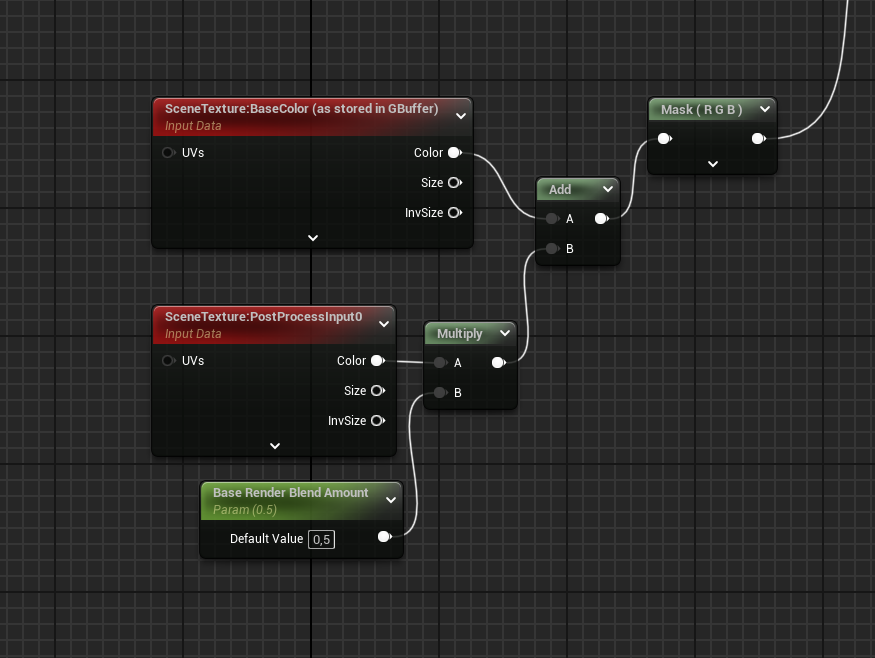Screen dimensions: 875x658
Task: Click the InvSize output pin on SceneTexture:BaseColor
Action: (x=454, y=213)
